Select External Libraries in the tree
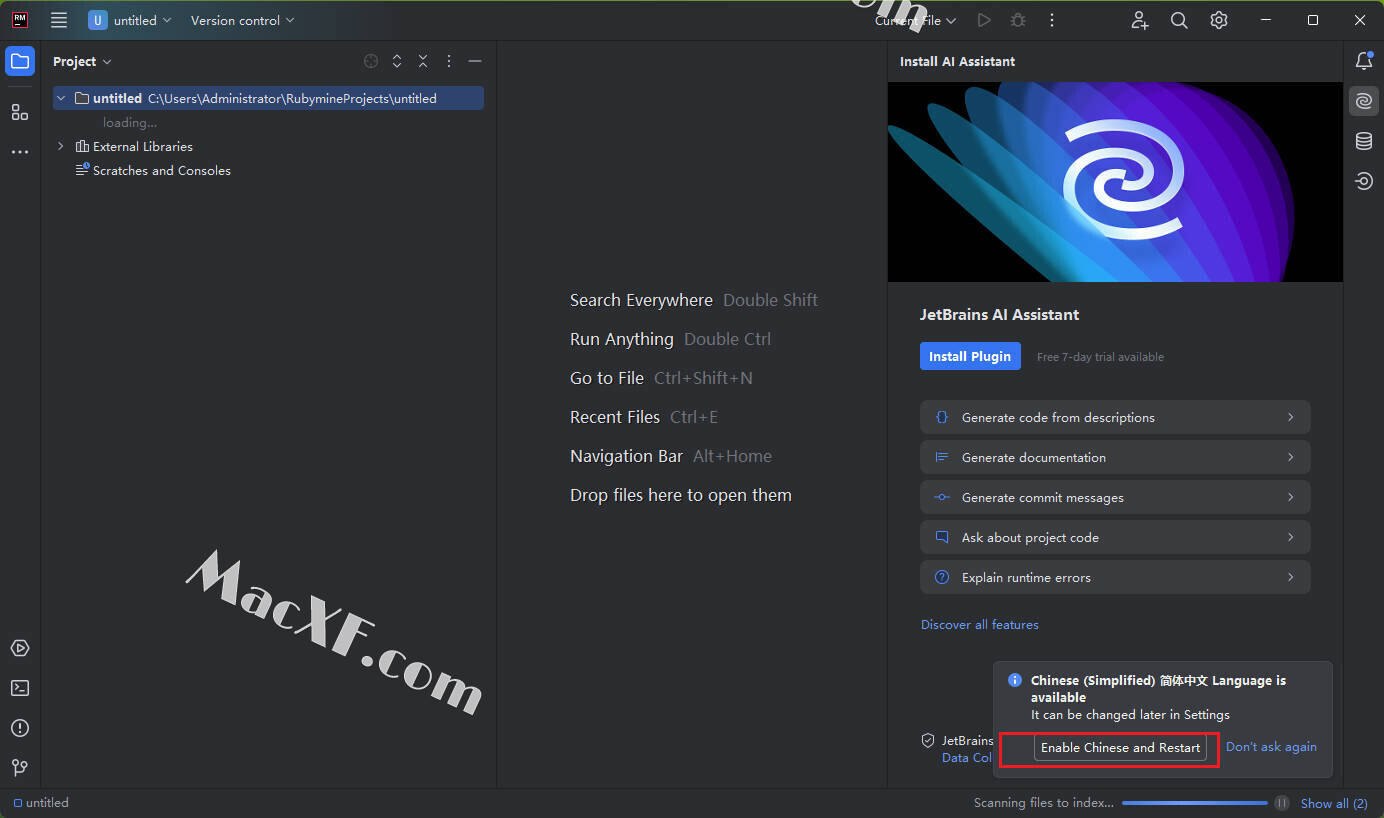Viewport: 1384px width, 818px height. click(x=143, y=146)
